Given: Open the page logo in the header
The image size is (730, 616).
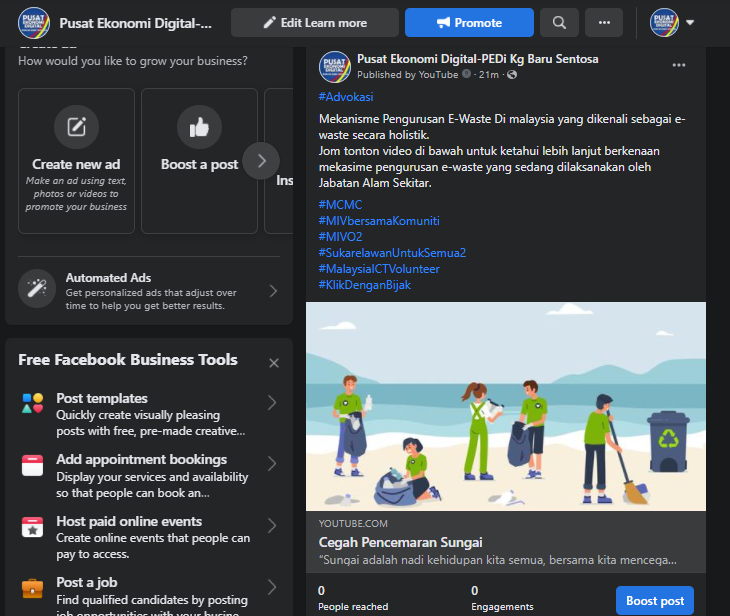Looking at the screenshot, I should tap(34, 23).
